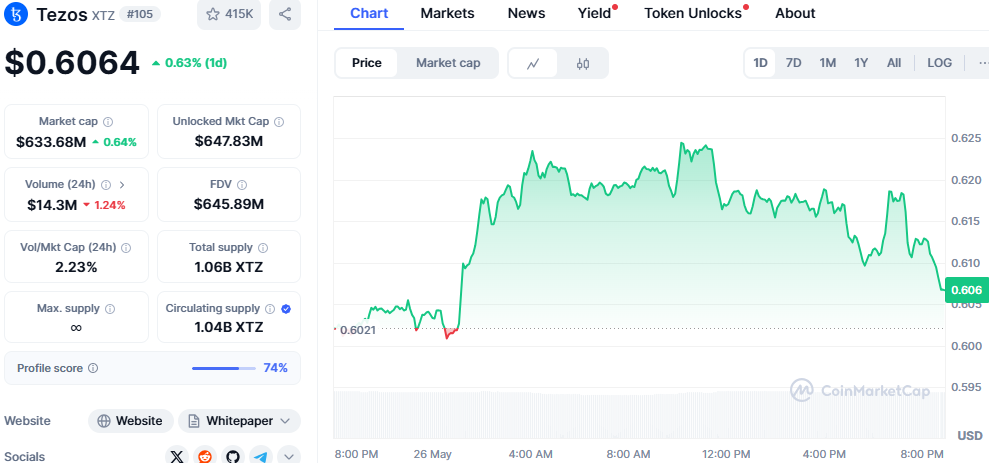
Task: Open the Website link button
Action: click(131, 421)
